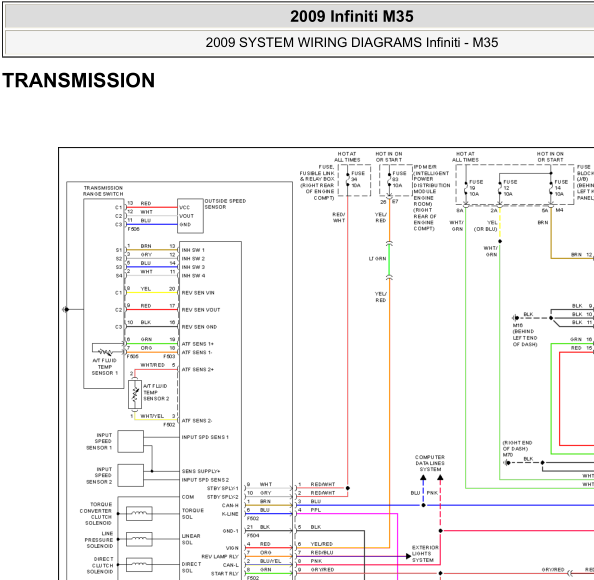
Task: Click the "IPDM E/R" module description
Action: coord(431,198)
